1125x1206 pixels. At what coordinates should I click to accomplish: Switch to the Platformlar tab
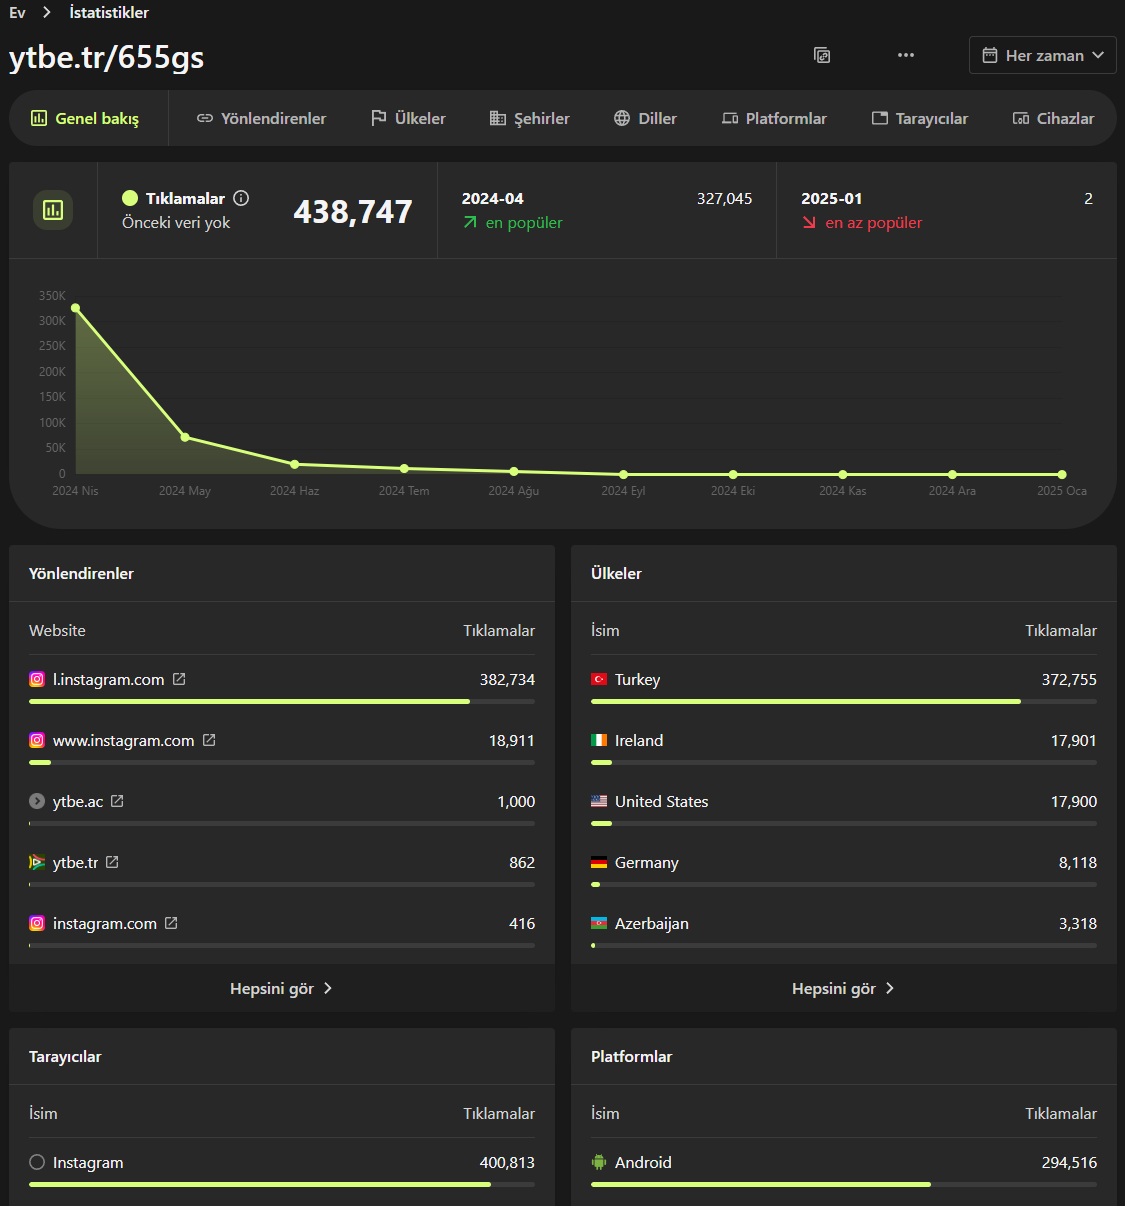coord(774,118)
